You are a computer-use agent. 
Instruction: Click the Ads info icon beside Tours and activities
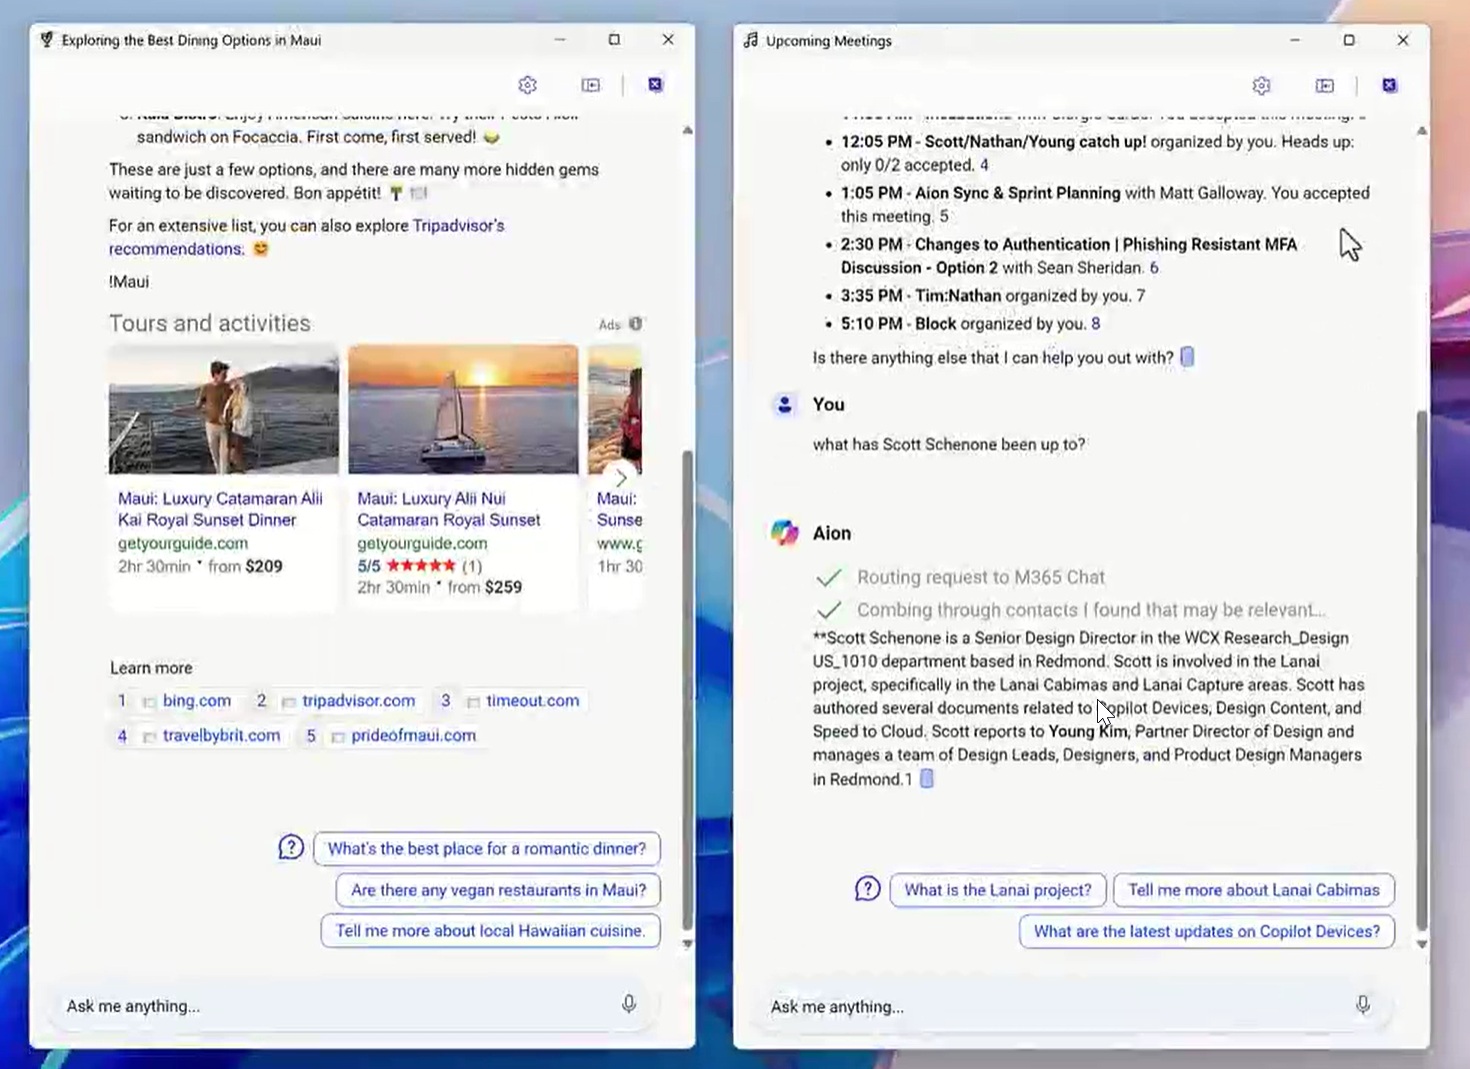pyautogui.click(x=636, y=324)
